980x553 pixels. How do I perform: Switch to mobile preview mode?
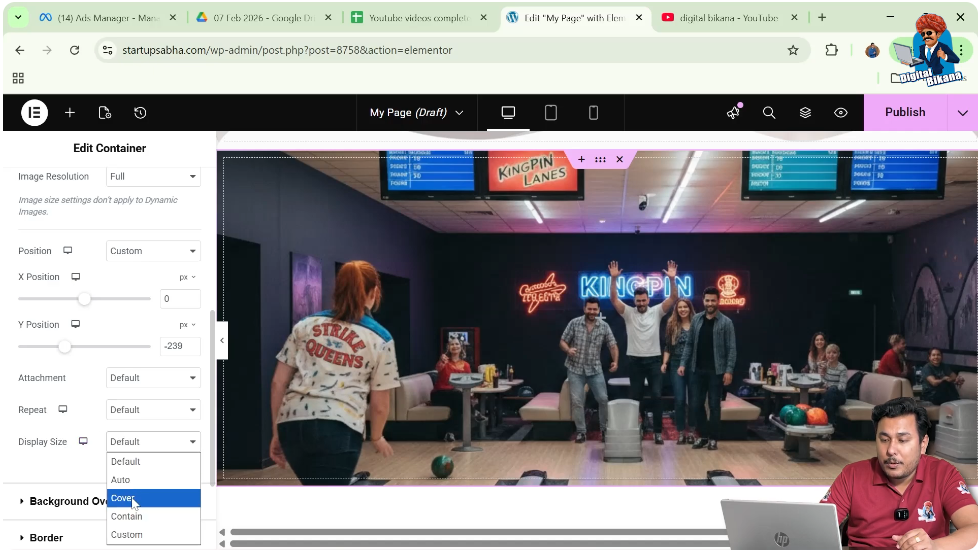(593, 112)
